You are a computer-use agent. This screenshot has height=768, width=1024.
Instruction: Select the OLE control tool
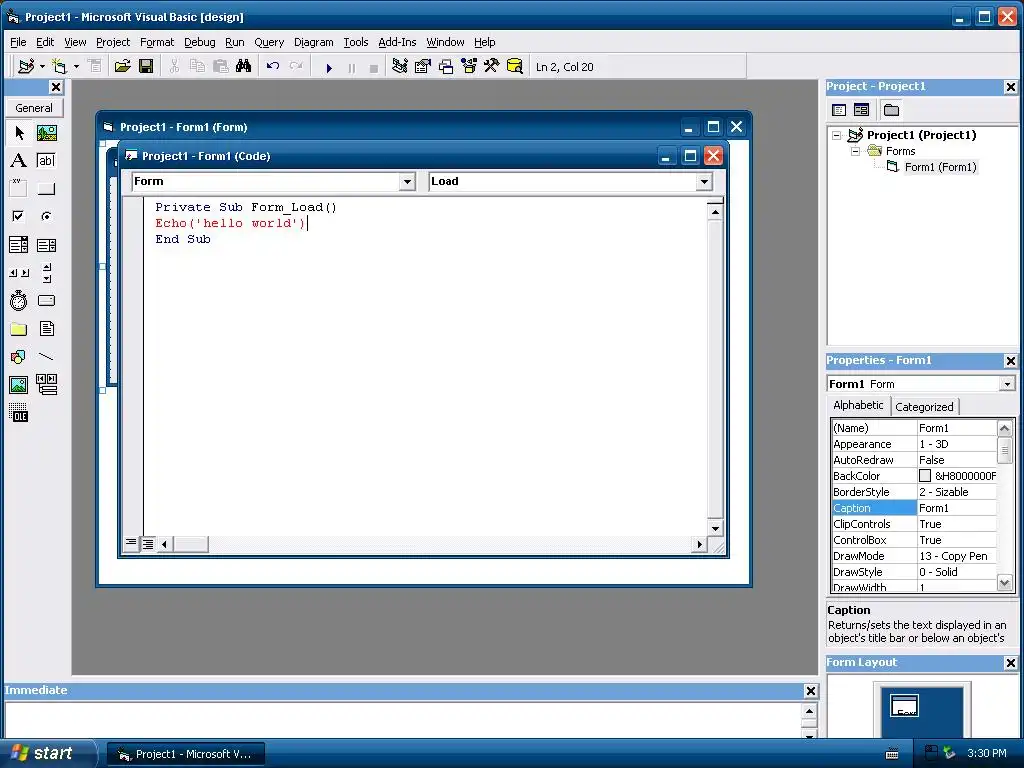pos(19,413)
